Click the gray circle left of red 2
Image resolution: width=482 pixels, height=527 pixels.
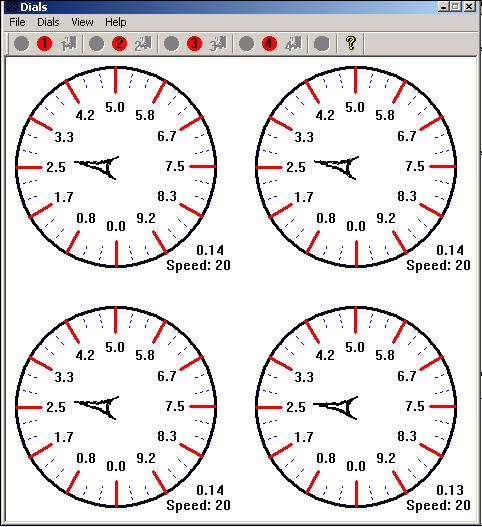pyautogui.click(x=96, y=44)
